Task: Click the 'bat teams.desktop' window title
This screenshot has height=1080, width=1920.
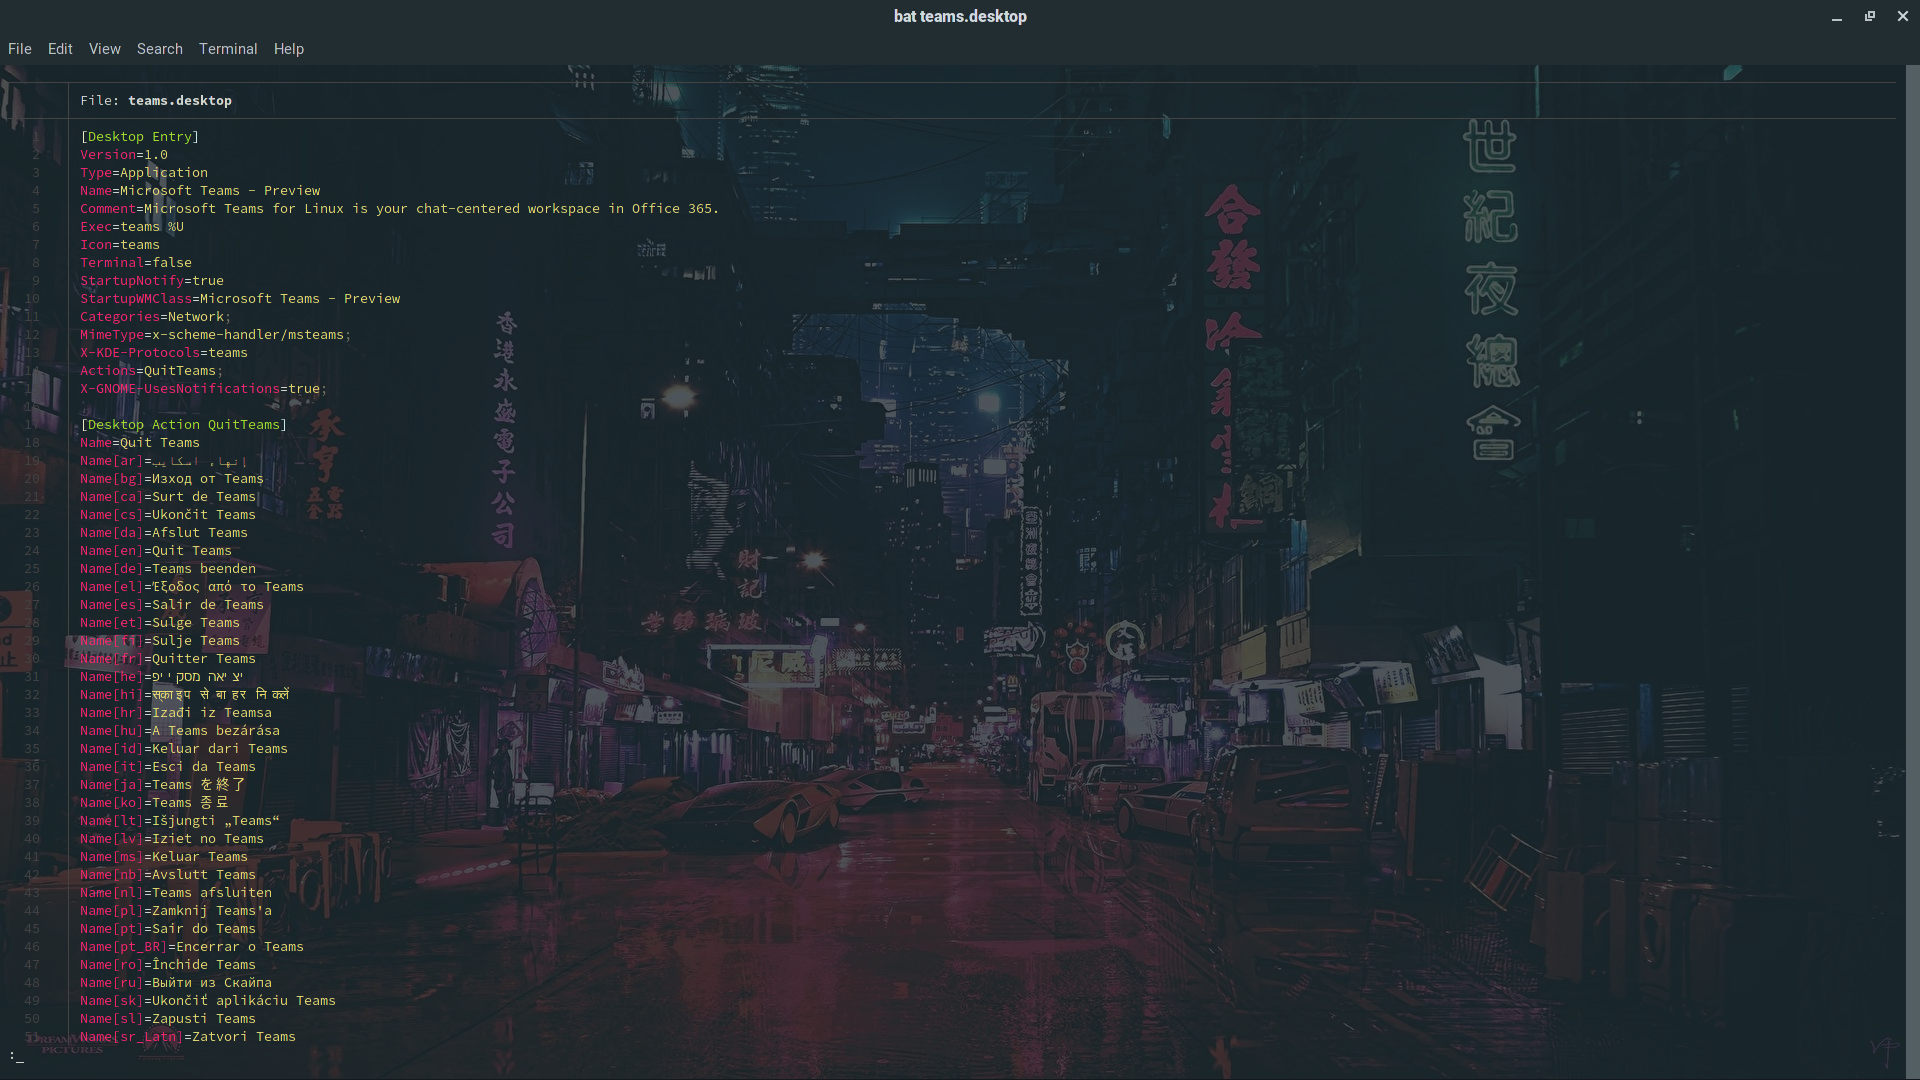Action: (960, 16)
